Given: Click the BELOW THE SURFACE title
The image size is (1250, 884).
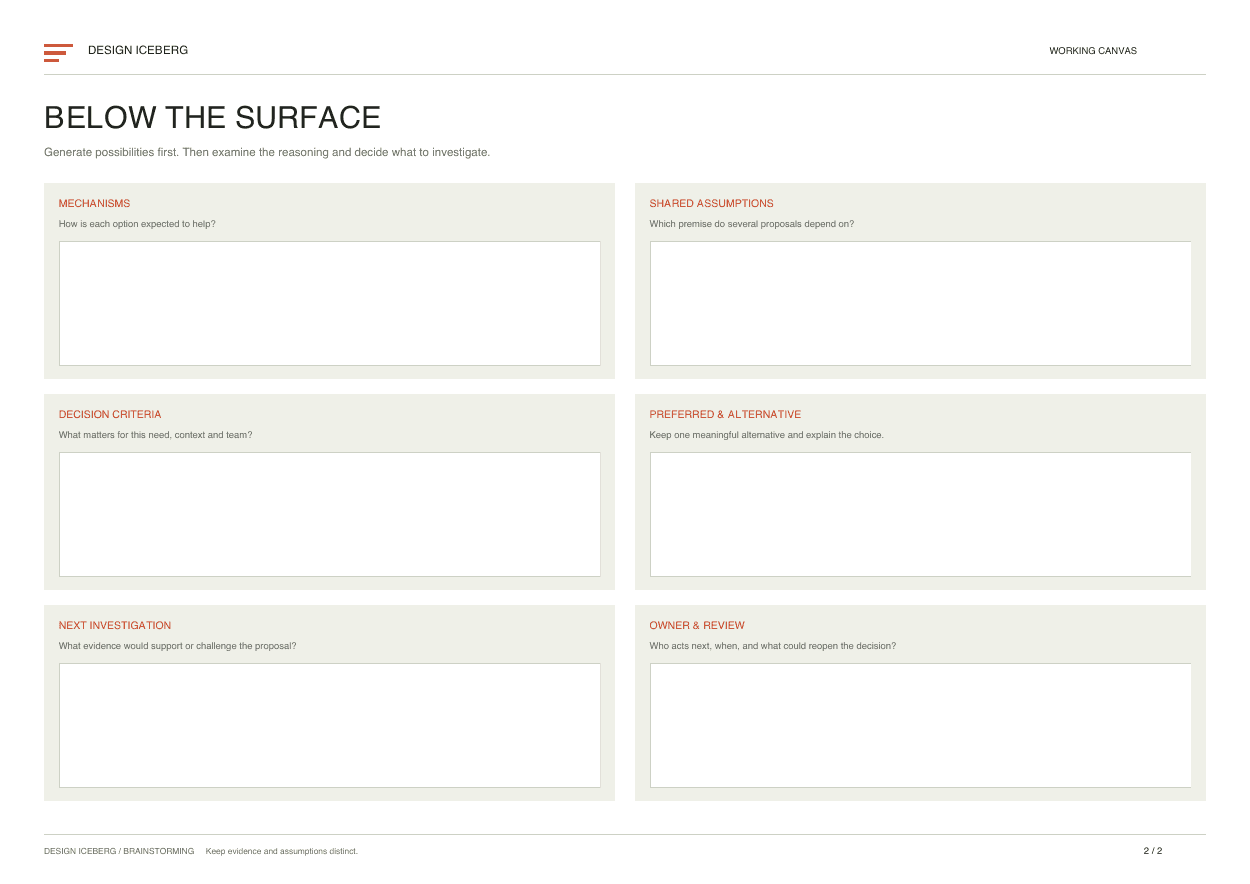Looking at the screenshot, I should 212,118.
